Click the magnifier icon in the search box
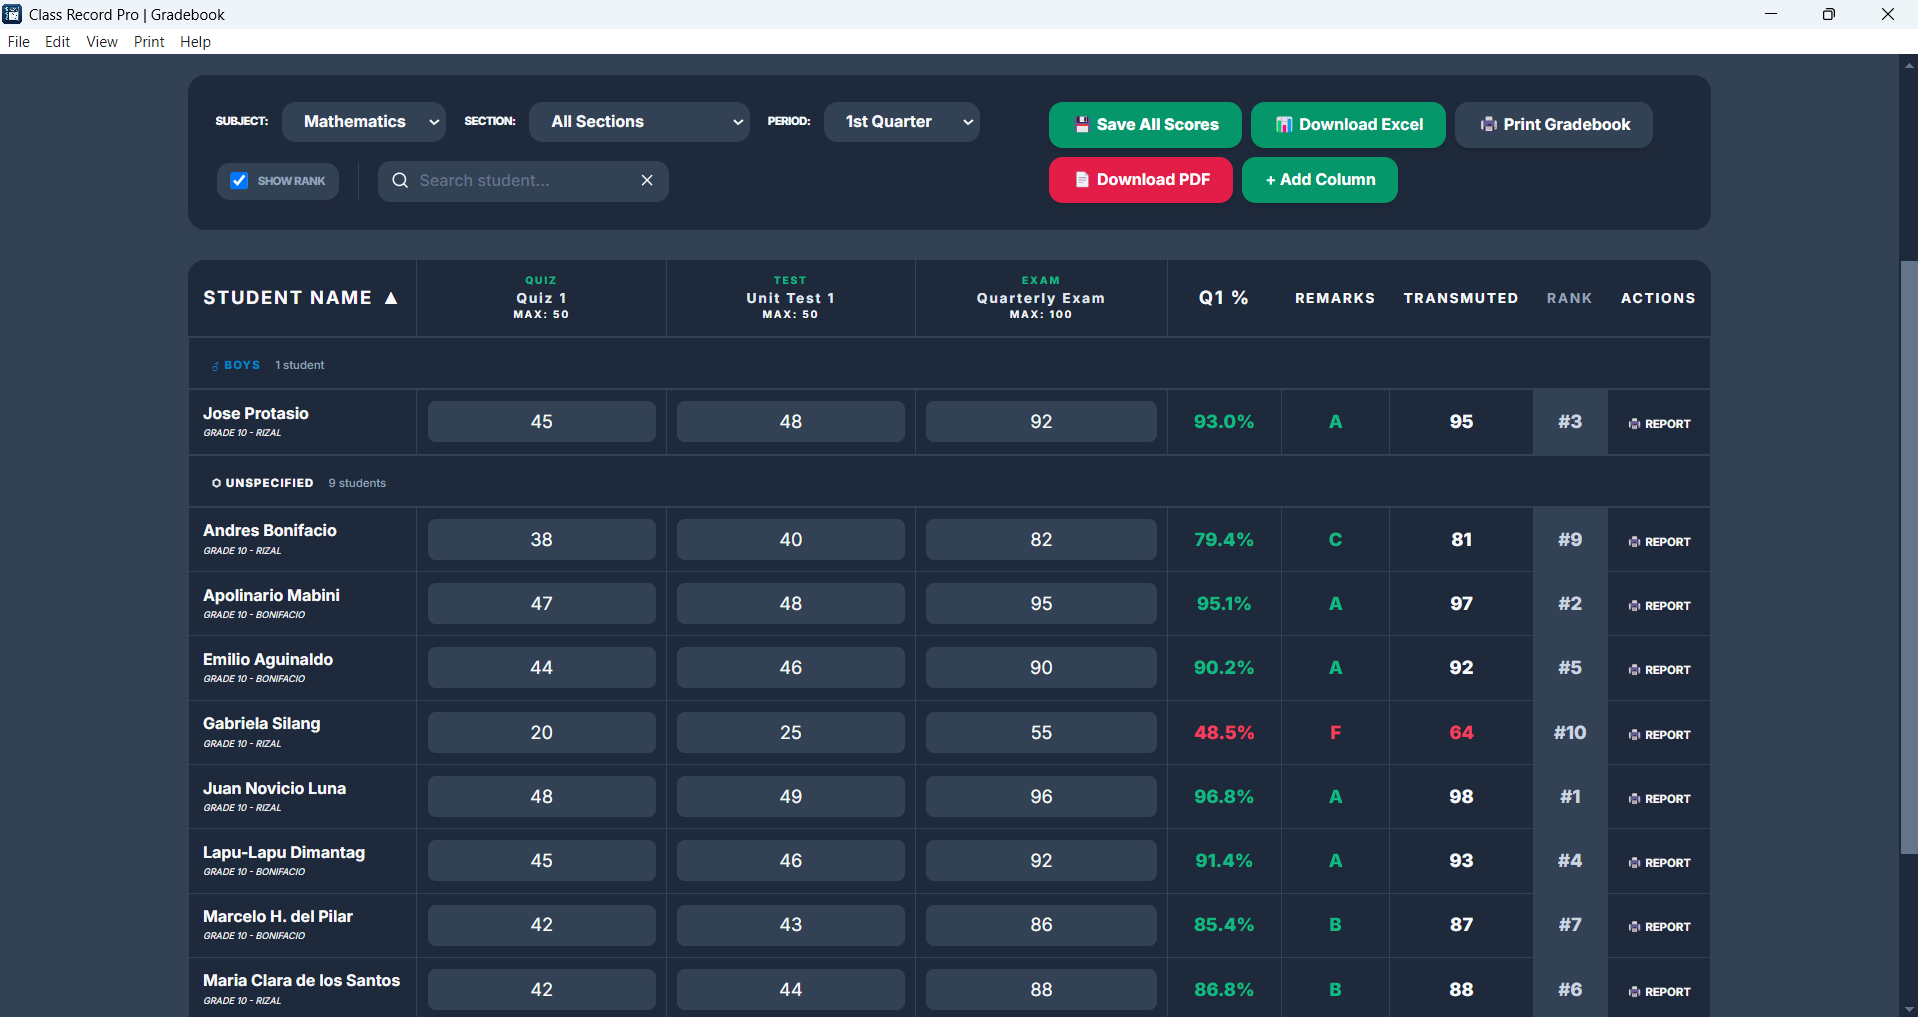This screenshot has width=1918, height=1017. pyautogui.click(x=400, y=181)
